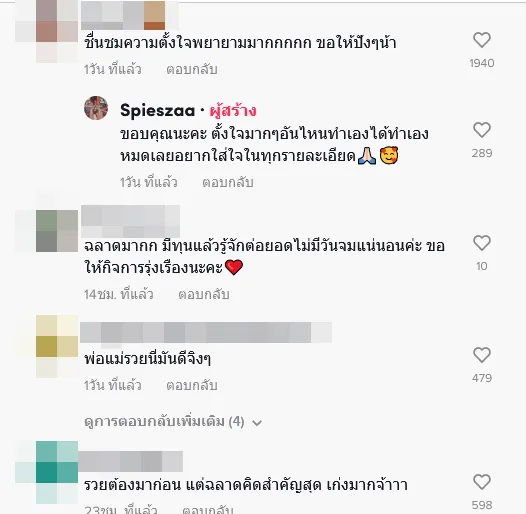Tap heart on comment with 10 likes
The height and width of the screenshot is (514, 526).
[482, 243]
